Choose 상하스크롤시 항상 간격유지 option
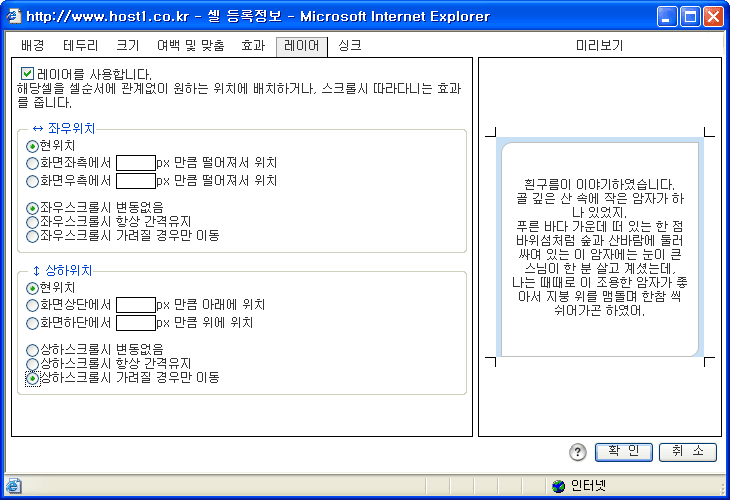The height and width of the screenshot is (500, 730). click(33, 364)
